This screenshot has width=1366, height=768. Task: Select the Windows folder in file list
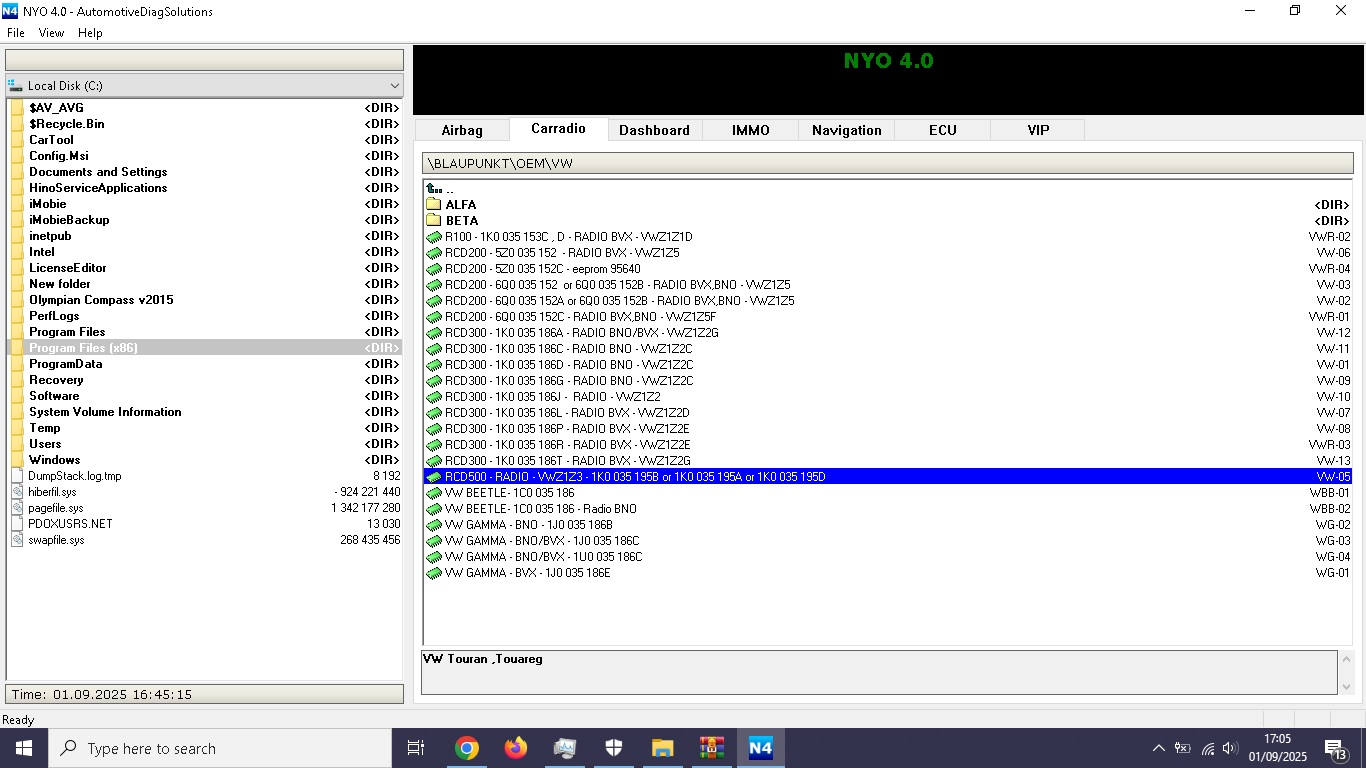click(x=55, y=460)
